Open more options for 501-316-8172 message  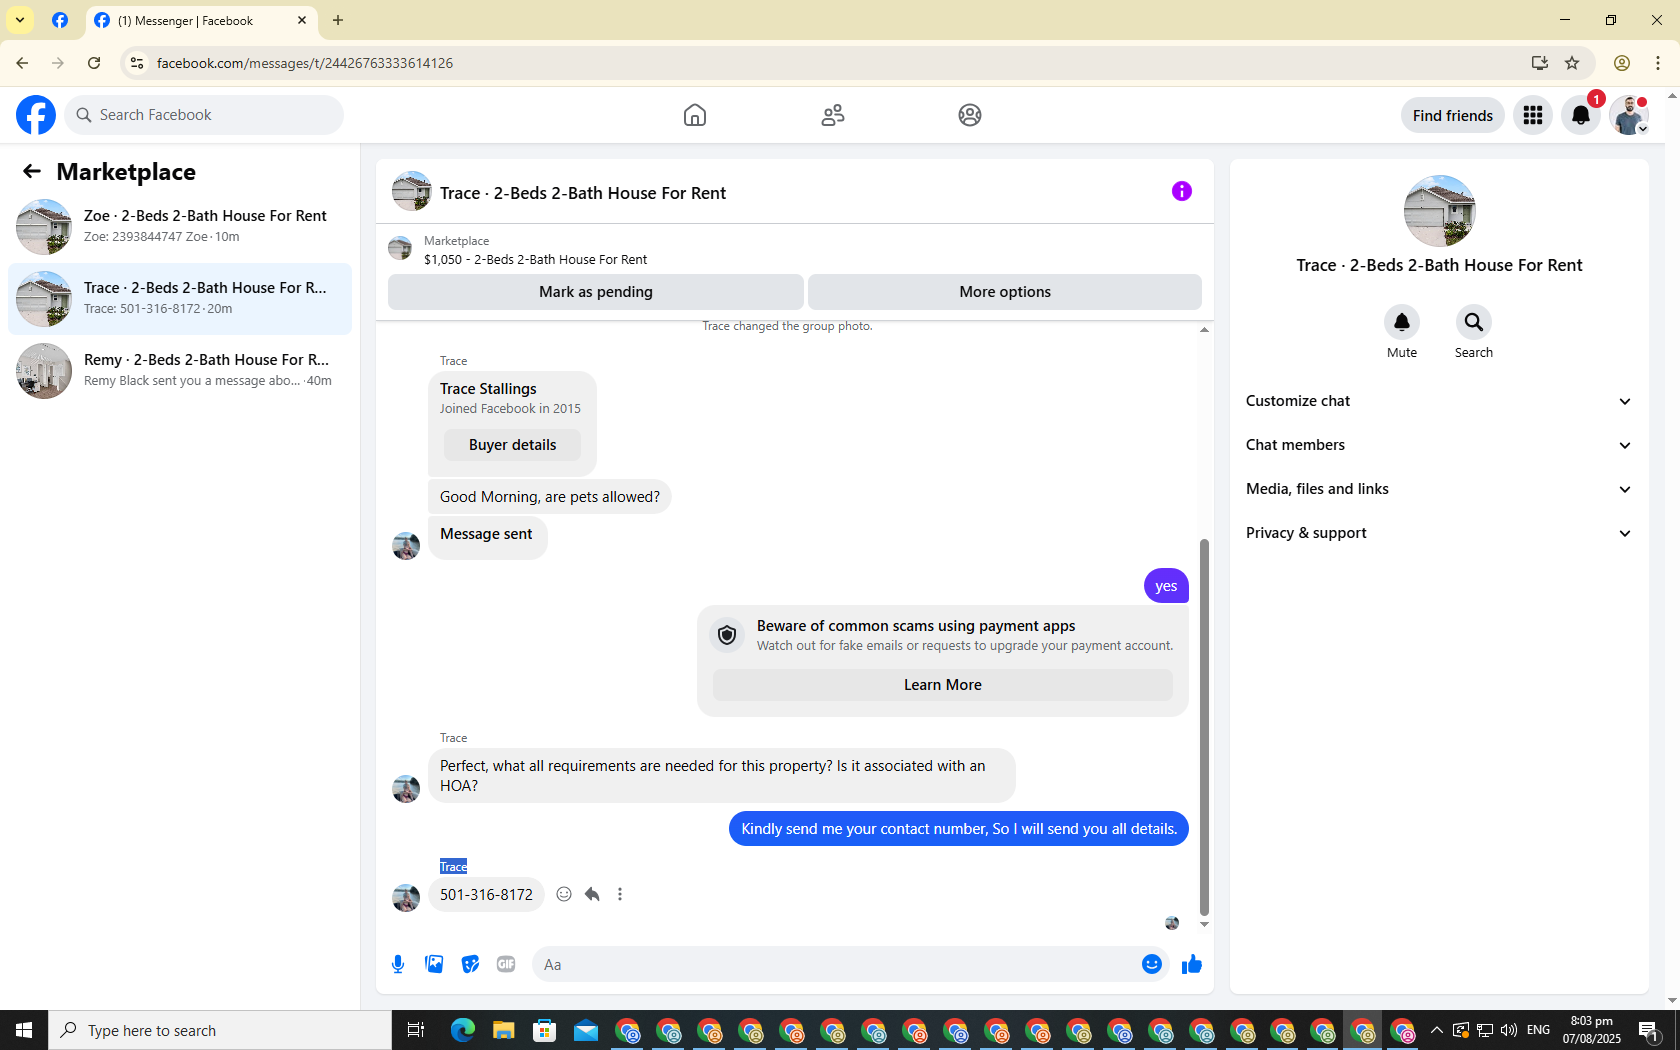620,894
